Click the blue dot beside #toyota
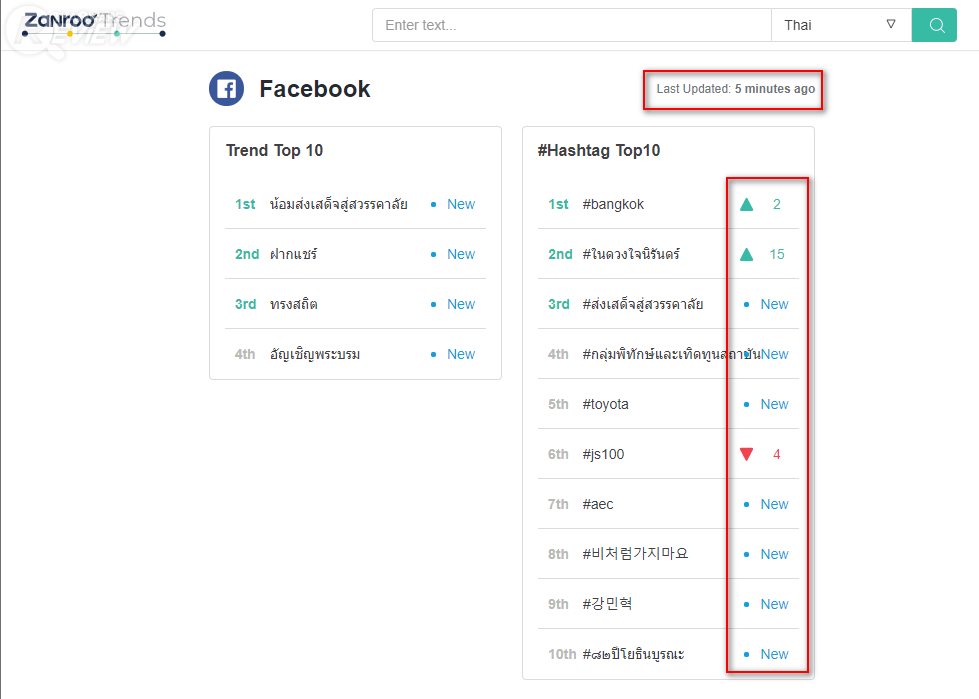The image size is (979, 699). tap(746, 405)
